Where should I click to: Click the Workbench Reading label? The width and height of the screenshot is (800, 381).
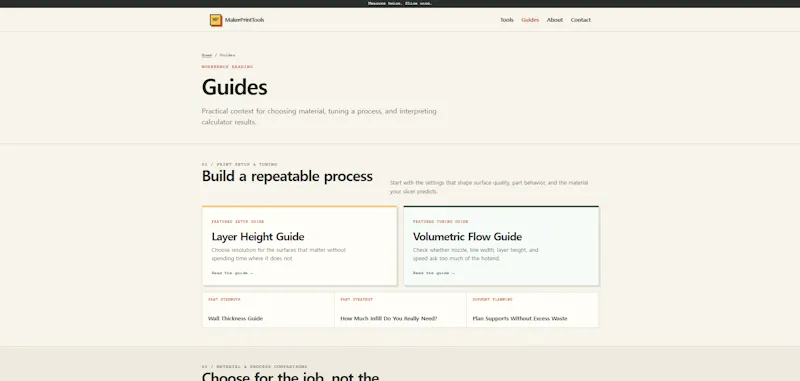coord(227,67)
